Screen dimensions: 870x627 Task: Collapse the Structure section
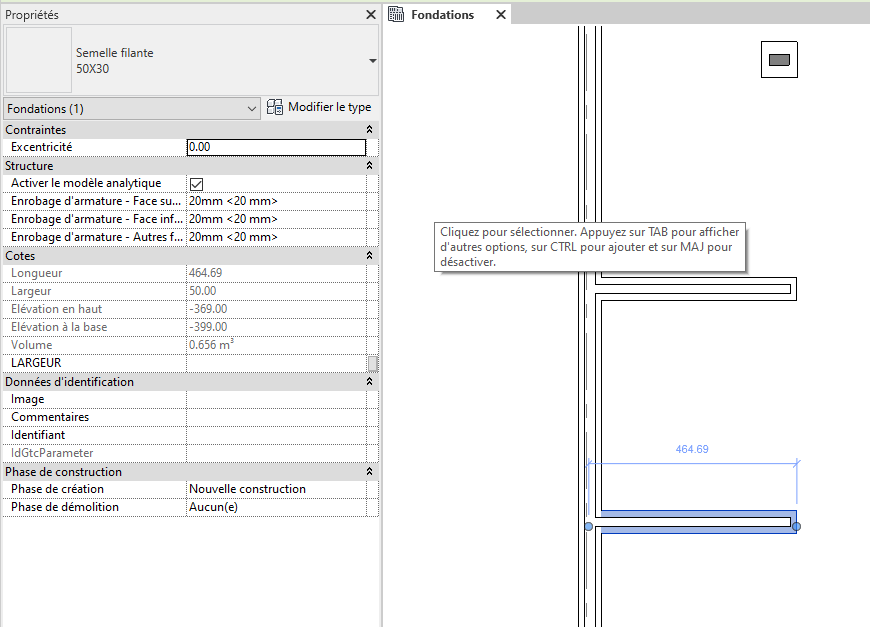(x=369, y=166)
